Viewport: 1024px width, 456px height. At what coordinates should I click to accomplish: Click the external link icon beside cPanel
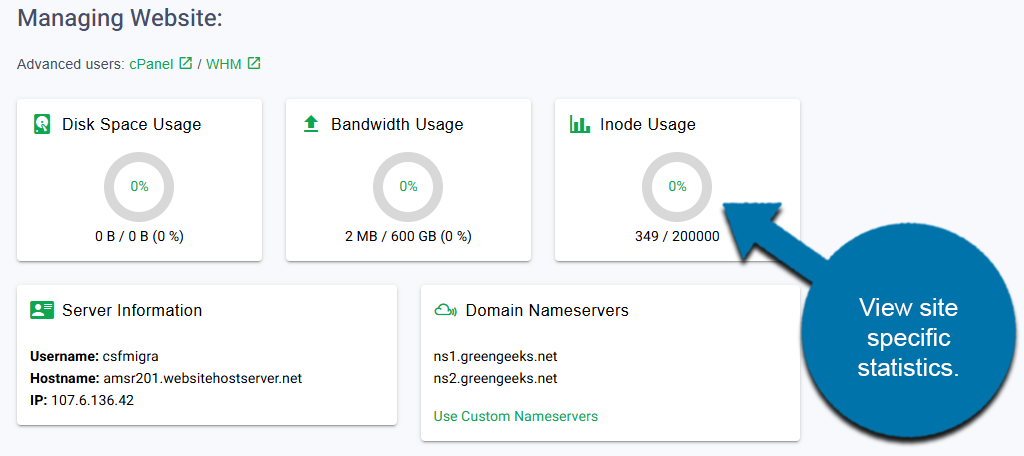point(185,64)
